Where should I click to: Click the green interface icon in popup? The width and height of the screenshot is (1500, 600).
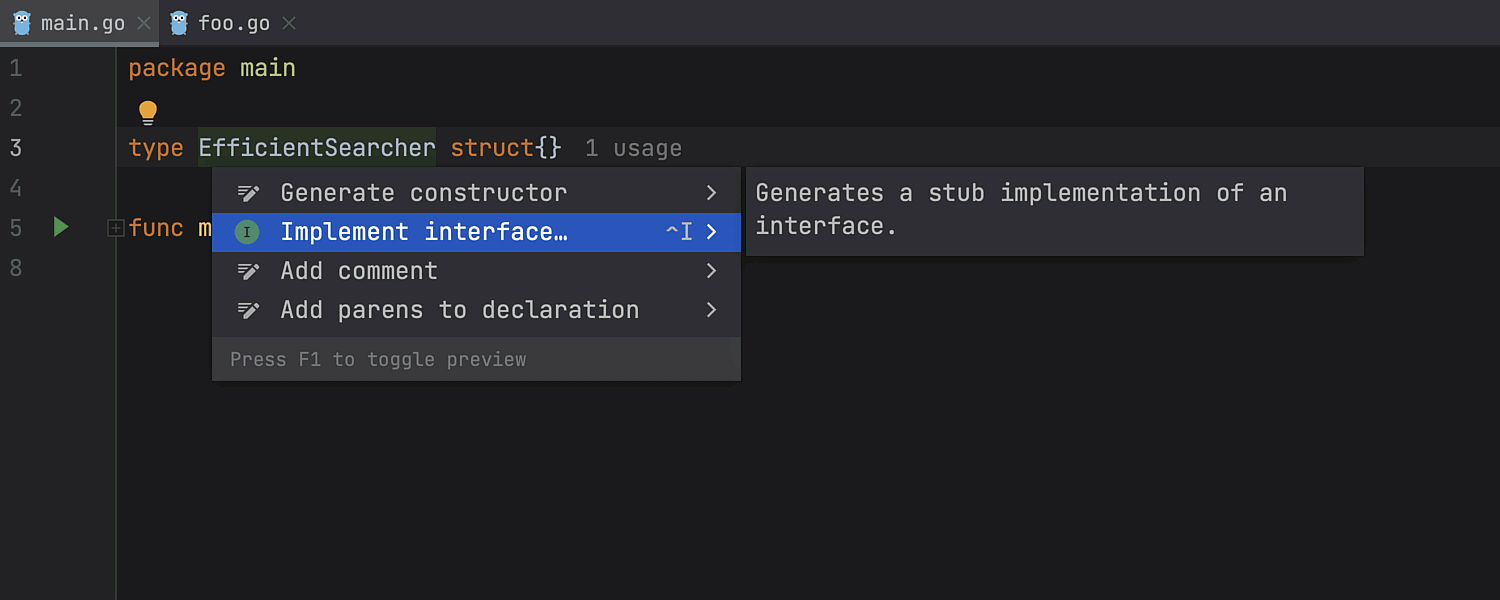click(x=247, y=232)
